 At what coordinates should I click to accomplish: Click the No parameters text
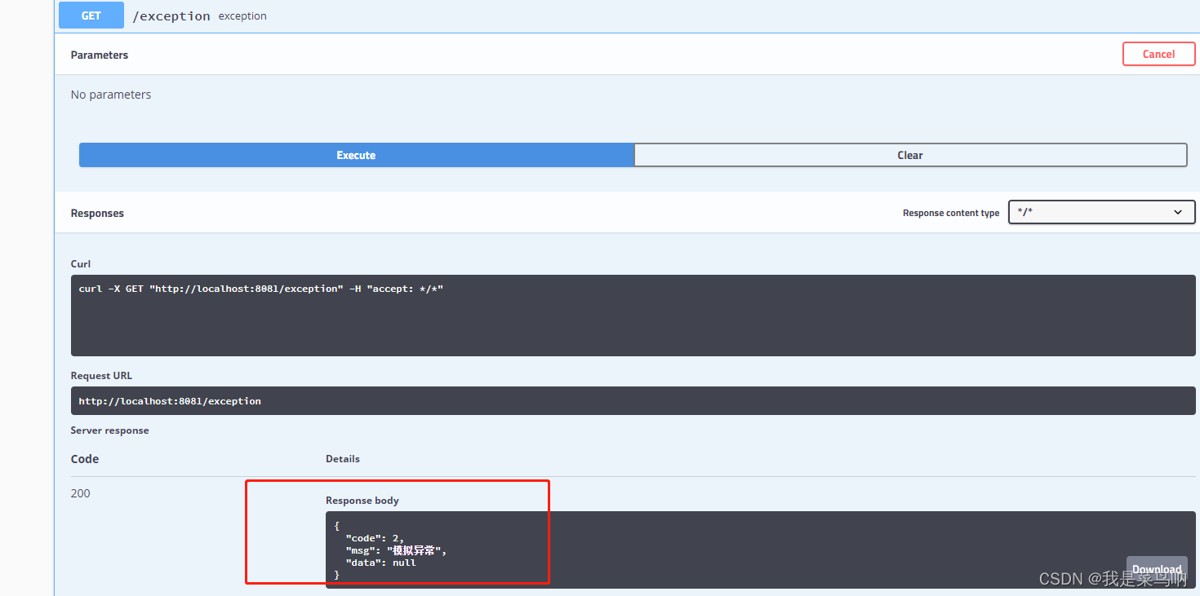click(x=111, y=94)
